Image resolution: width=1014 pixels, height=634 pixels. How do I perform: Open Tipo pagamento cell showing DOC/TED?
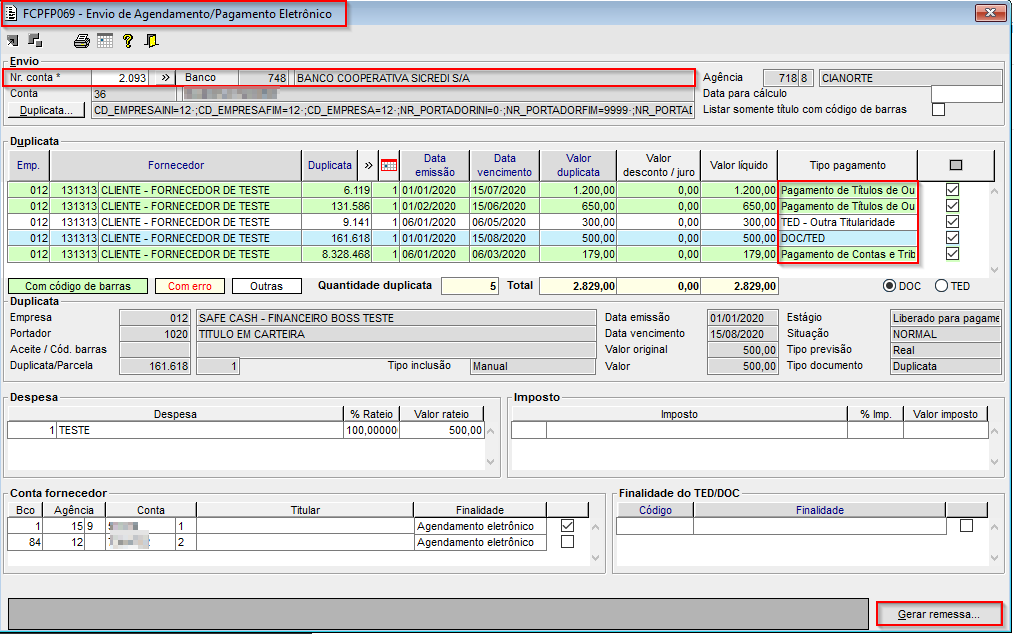(848, 238)
